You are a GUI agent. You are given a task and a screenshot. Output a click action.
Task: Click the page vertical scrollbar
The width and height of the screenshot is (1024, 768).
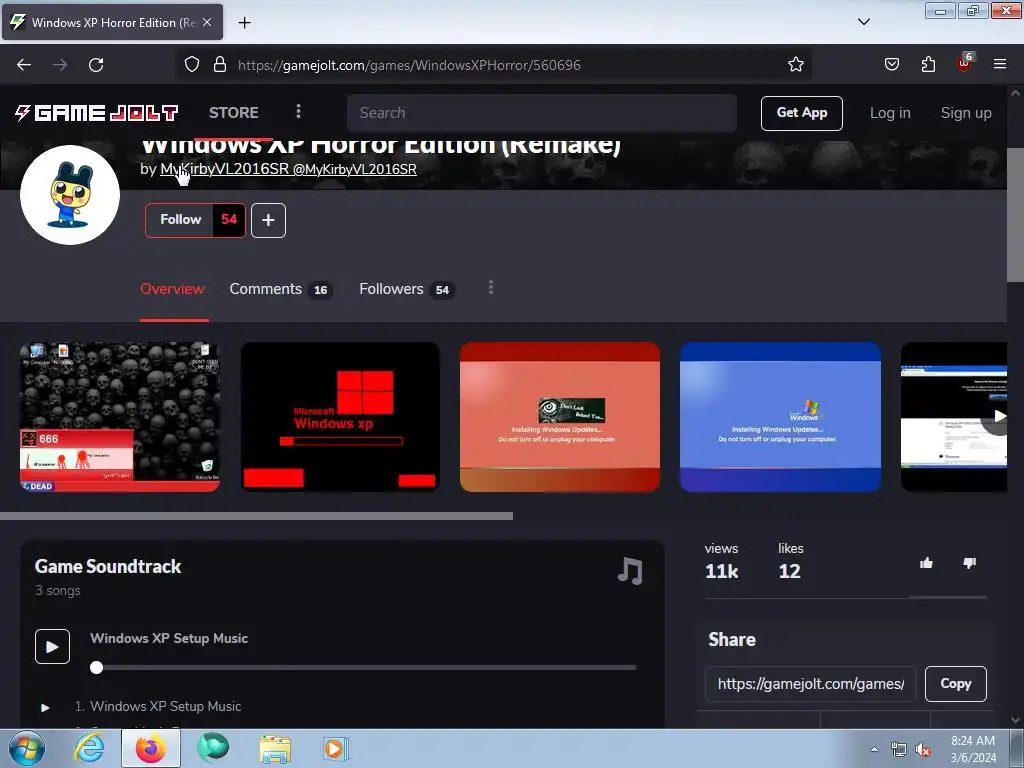[x=1015, y=215]
